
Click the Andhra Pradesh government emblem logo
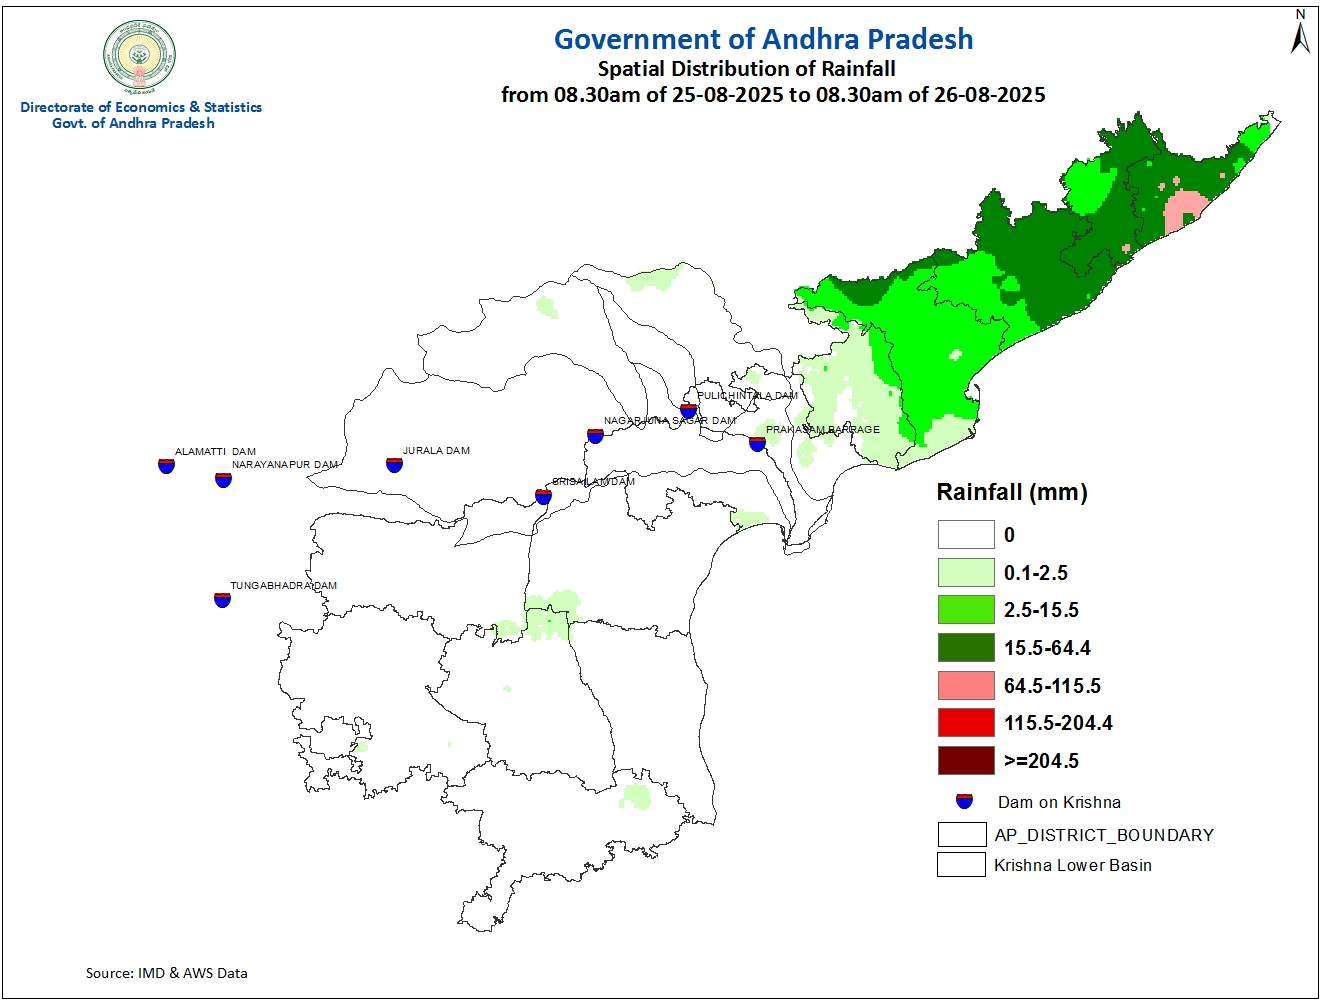(x=140, y=57)
